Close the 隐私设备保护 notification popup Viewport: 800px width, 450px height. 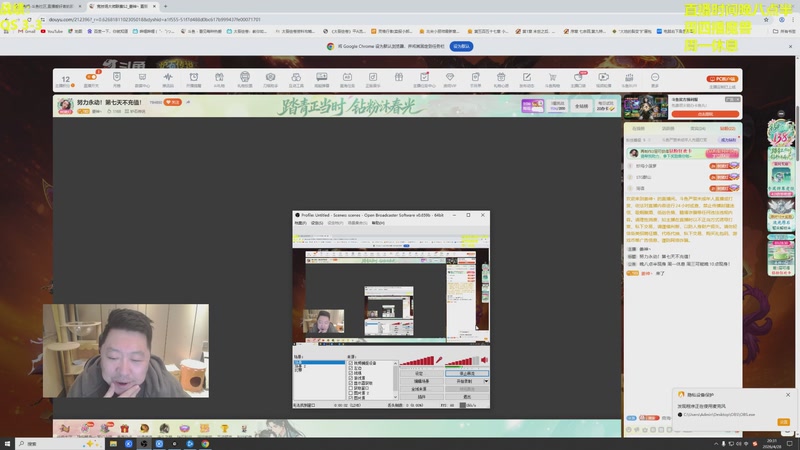coord(788,394)
